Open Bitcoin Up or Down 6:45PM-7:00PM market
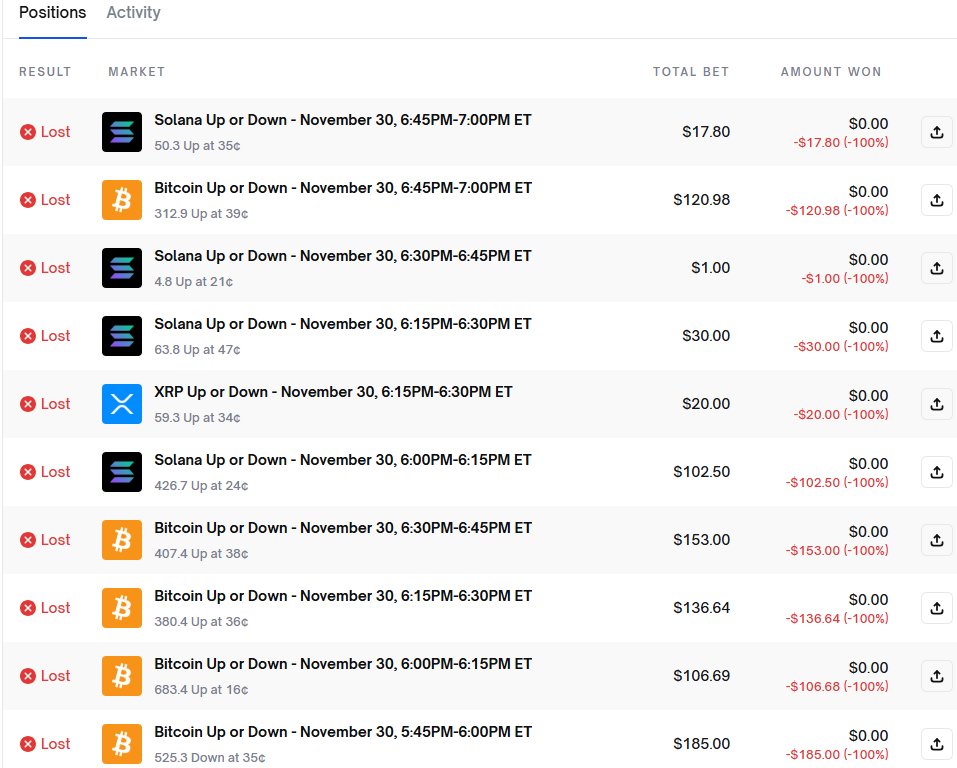The width and height of the screenshot is (957, 768). [343, 187]
